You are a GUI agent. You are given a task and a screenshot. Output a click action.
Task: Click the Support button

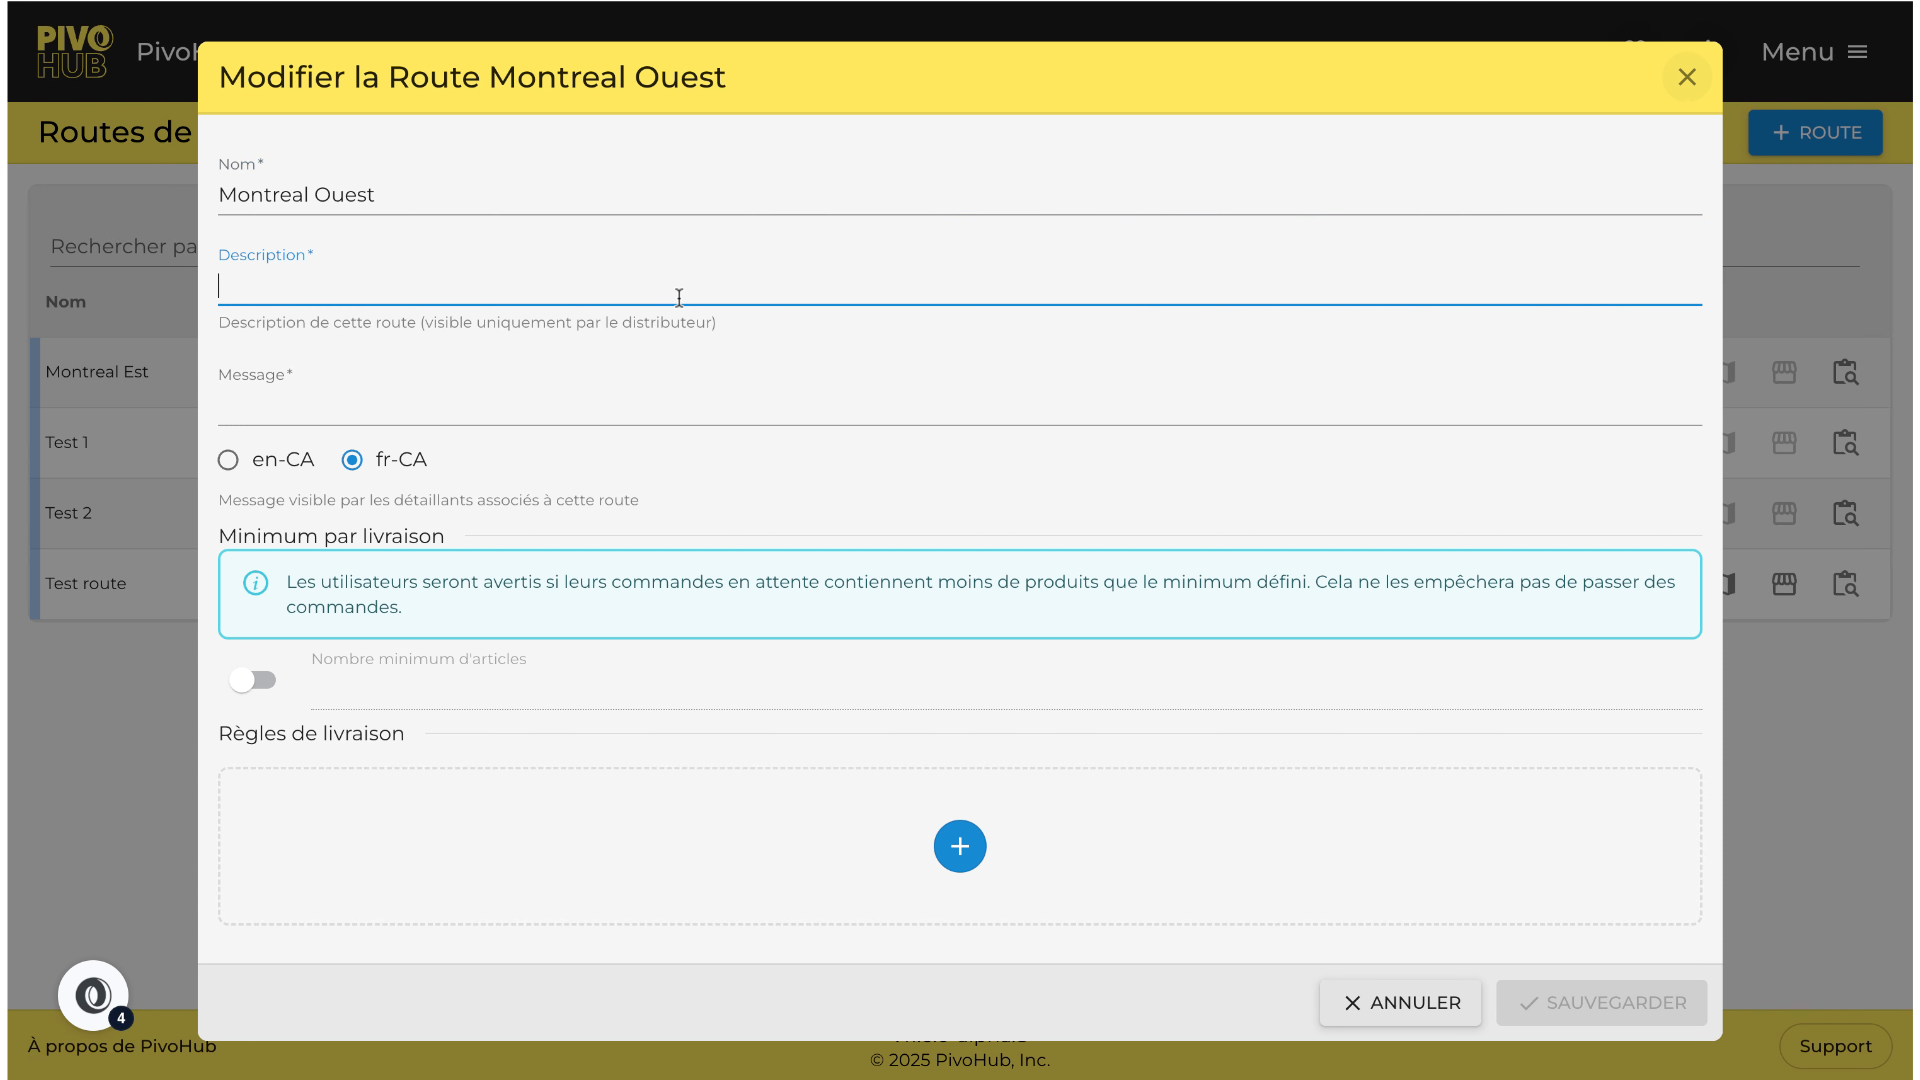[1834, 1046]
